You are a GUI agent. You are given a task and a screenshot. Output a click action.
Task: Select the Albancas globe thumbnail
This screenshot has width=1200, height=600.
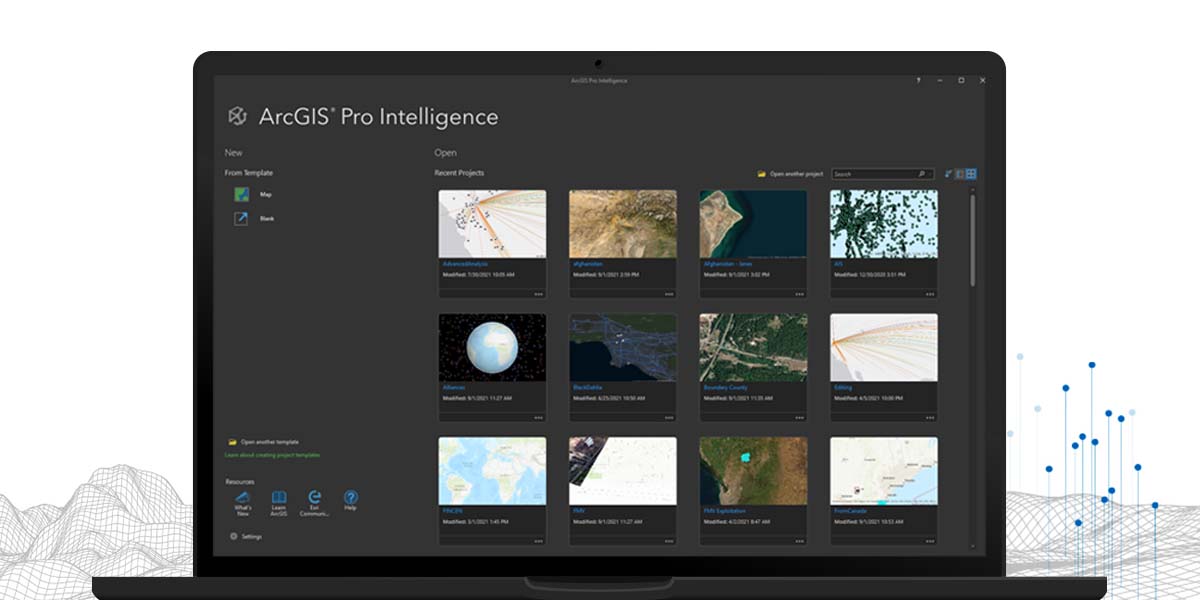492,348
